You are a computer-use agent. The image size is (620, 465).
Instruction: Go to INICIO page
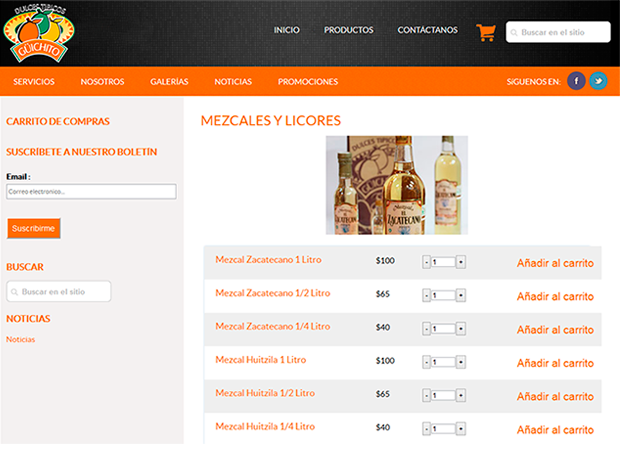(x=287, y=30)
